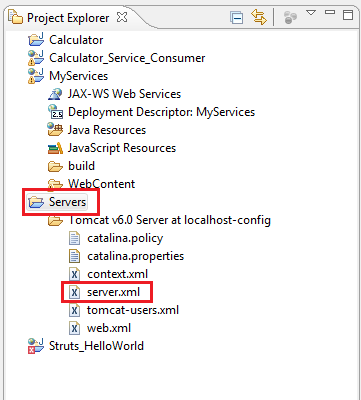Select the catalina.policy file name

(125, 238)
